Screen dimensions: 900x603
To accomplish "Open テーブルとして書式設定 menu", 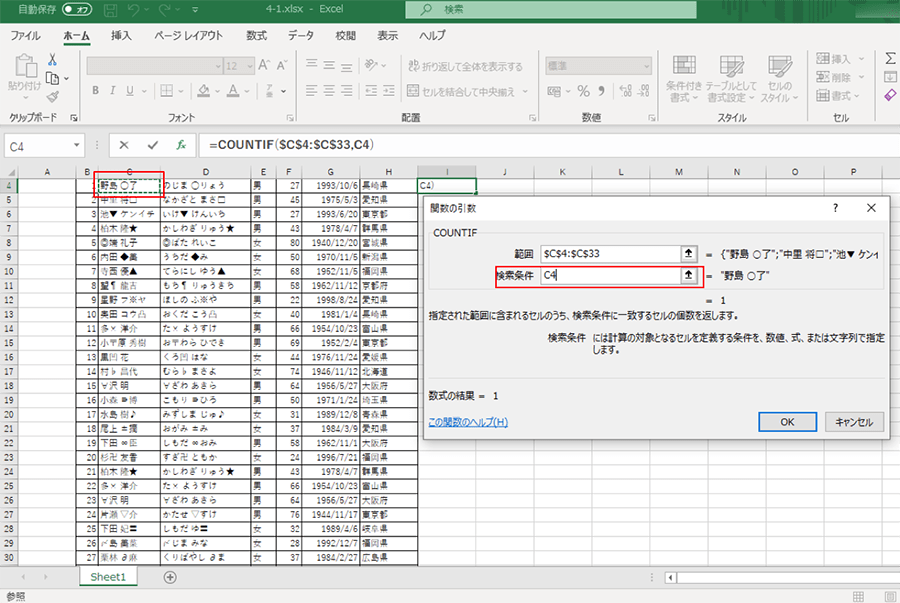I will (731, 79).
